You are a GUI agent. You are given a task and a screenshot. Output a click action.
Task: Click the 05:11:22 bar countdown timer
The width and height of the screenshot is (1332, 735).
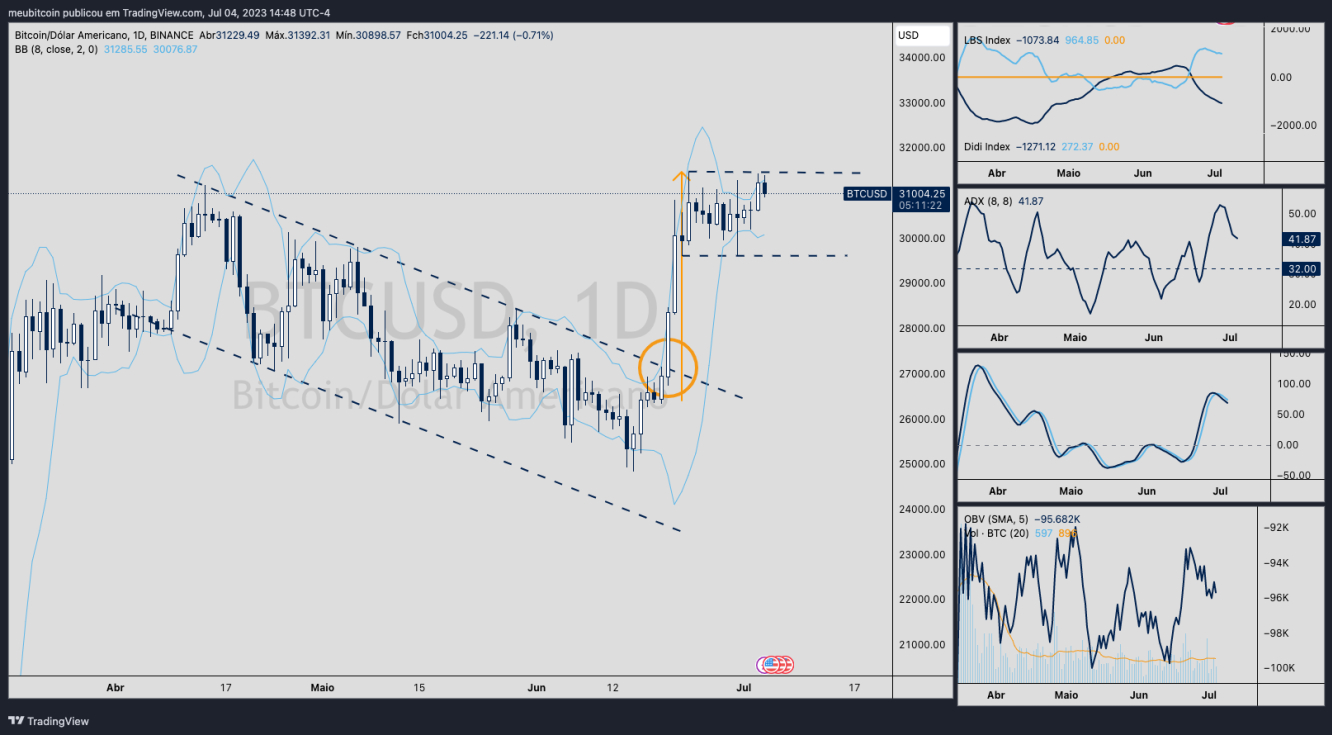coord(922,206)
